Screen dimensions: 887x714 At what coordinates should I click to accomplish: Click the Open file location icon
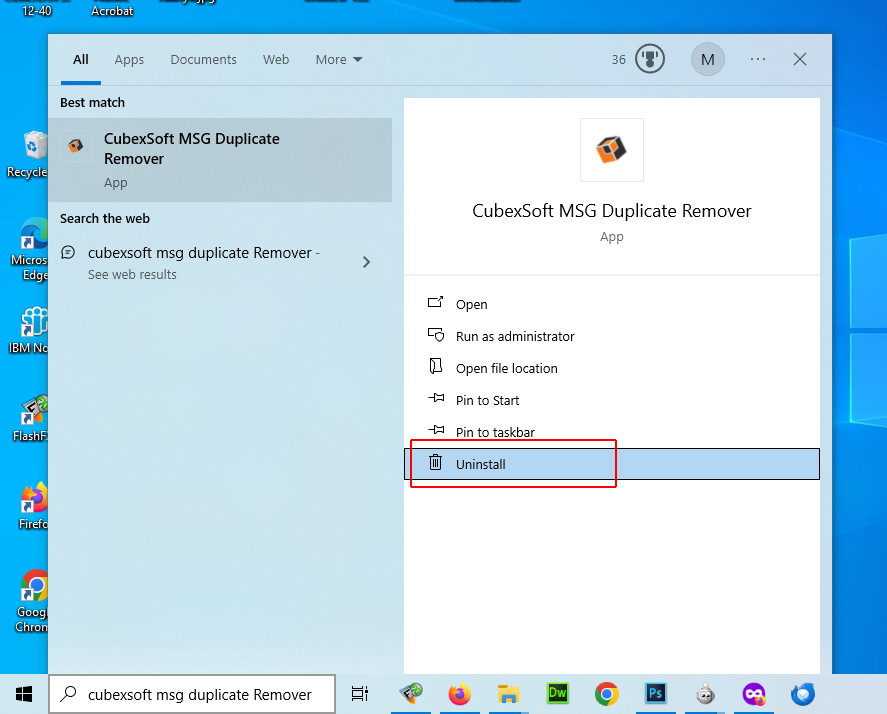pyautogui.click(x=435, y=366)
